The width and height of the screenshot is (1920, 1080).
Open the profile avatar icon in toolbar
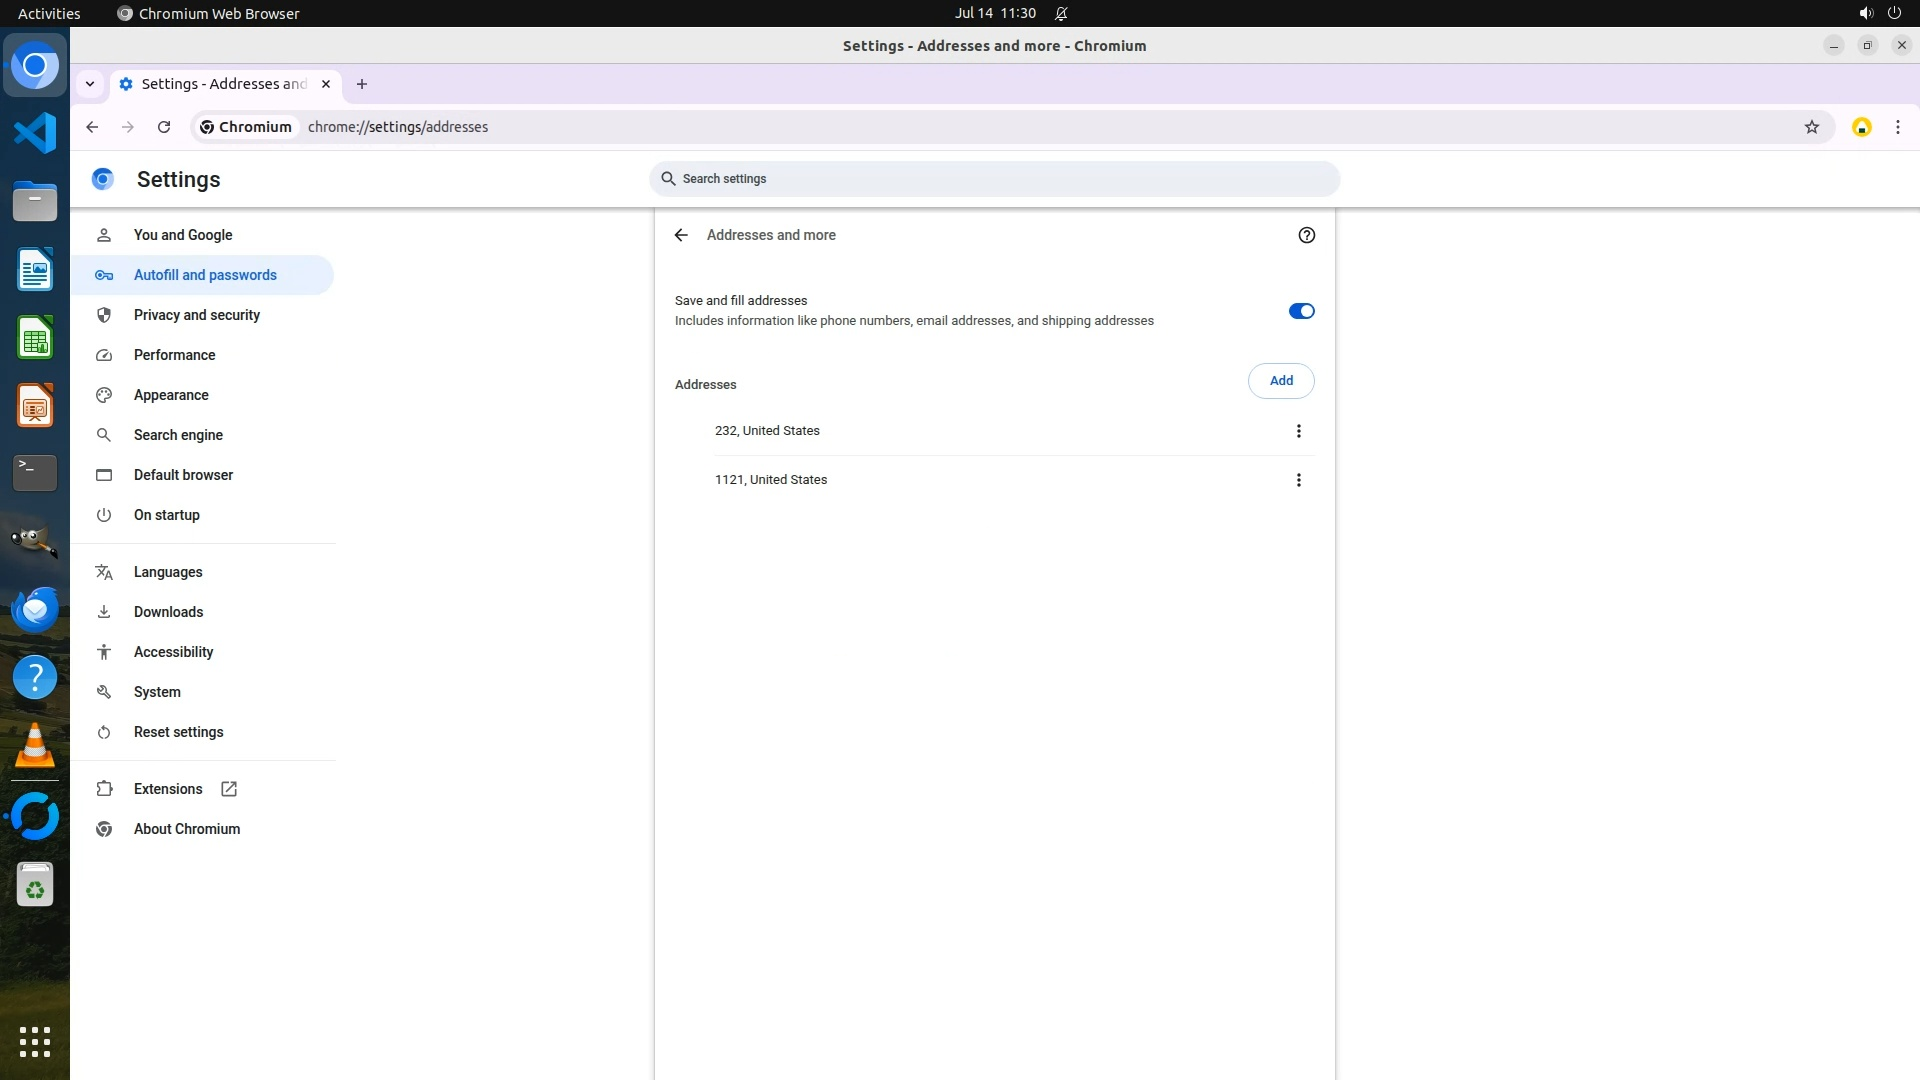click(x=1861, y=127)
